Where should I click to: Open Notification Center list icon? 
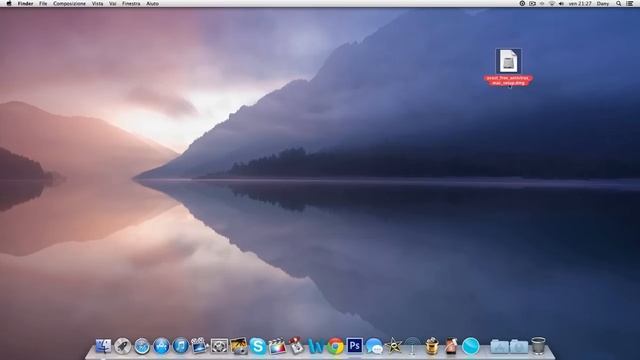(630, 3)
